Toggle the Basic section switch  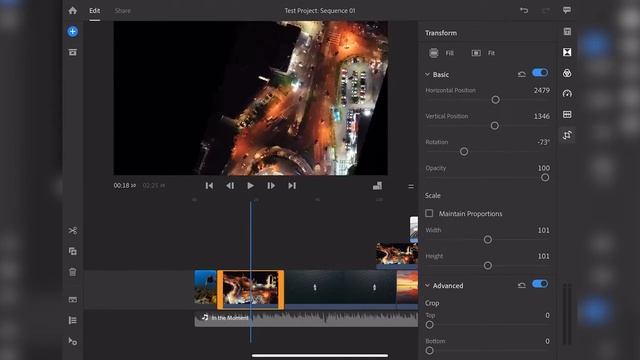point(540,73)
